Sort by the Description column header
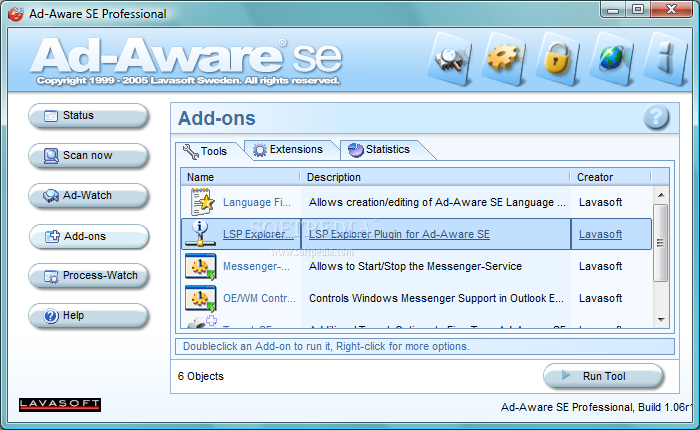The height and width of the screenshot is (430, 700). click(x=435, y=177)
